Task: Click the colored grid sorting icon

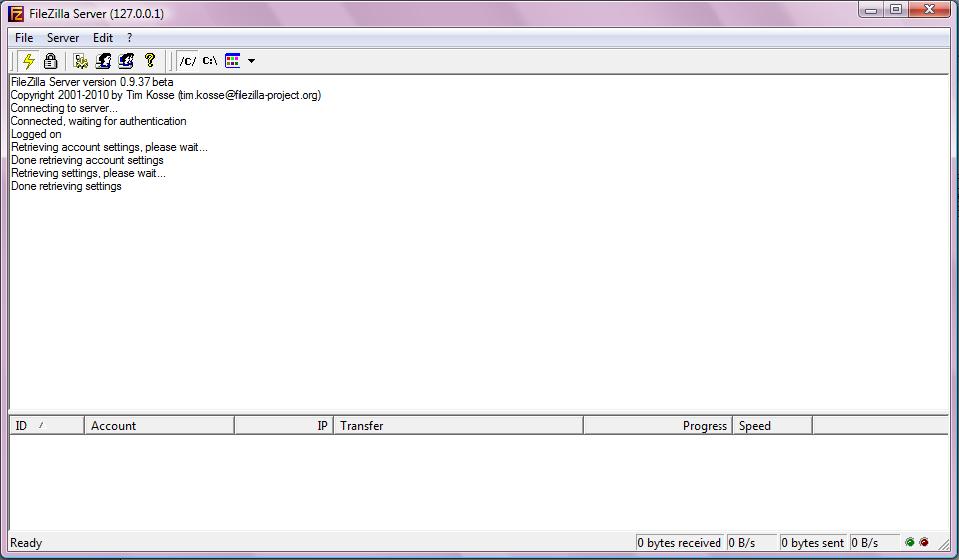Action: coord(233,61)
